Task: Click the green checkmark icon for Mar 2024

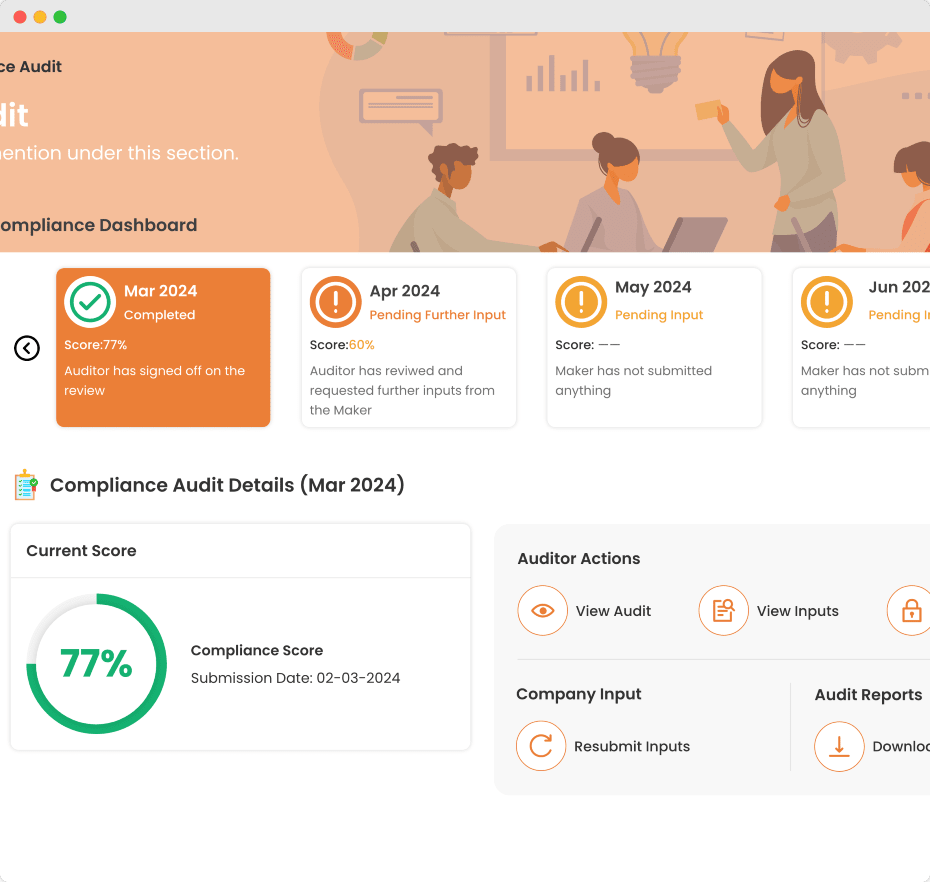Action: pos(90,302)
